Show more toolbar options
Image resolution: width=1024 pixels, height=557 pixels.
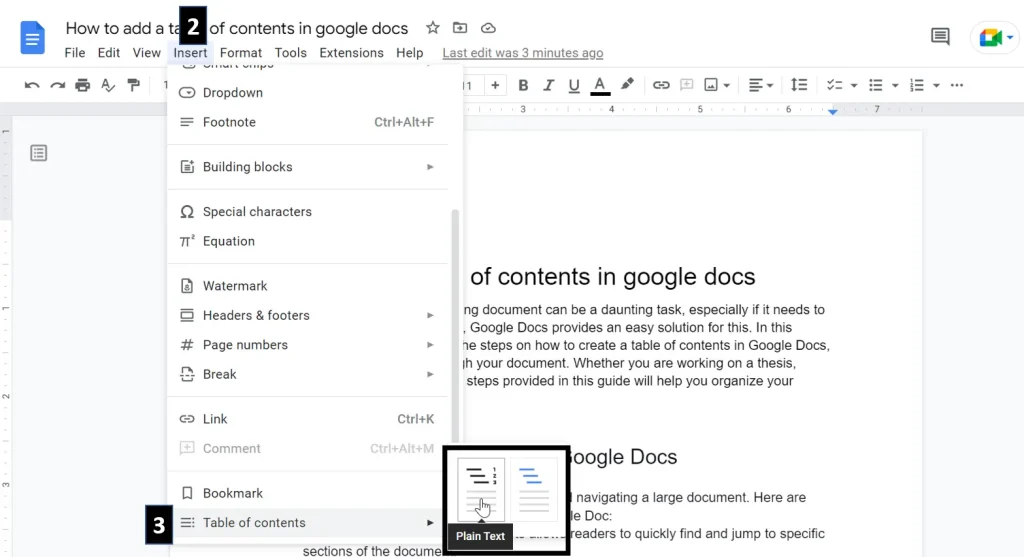click(x=957, y=85)
